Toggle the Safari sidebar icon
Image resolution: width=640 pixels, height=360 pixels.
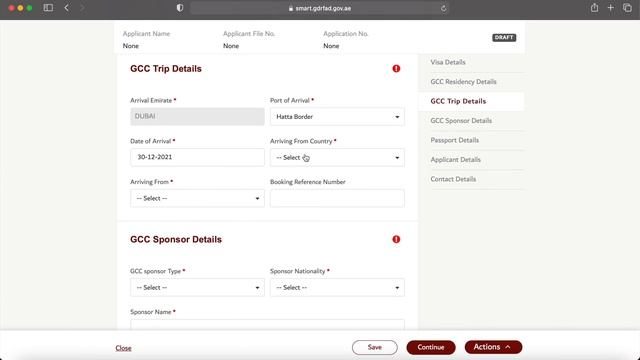point(48,8)
